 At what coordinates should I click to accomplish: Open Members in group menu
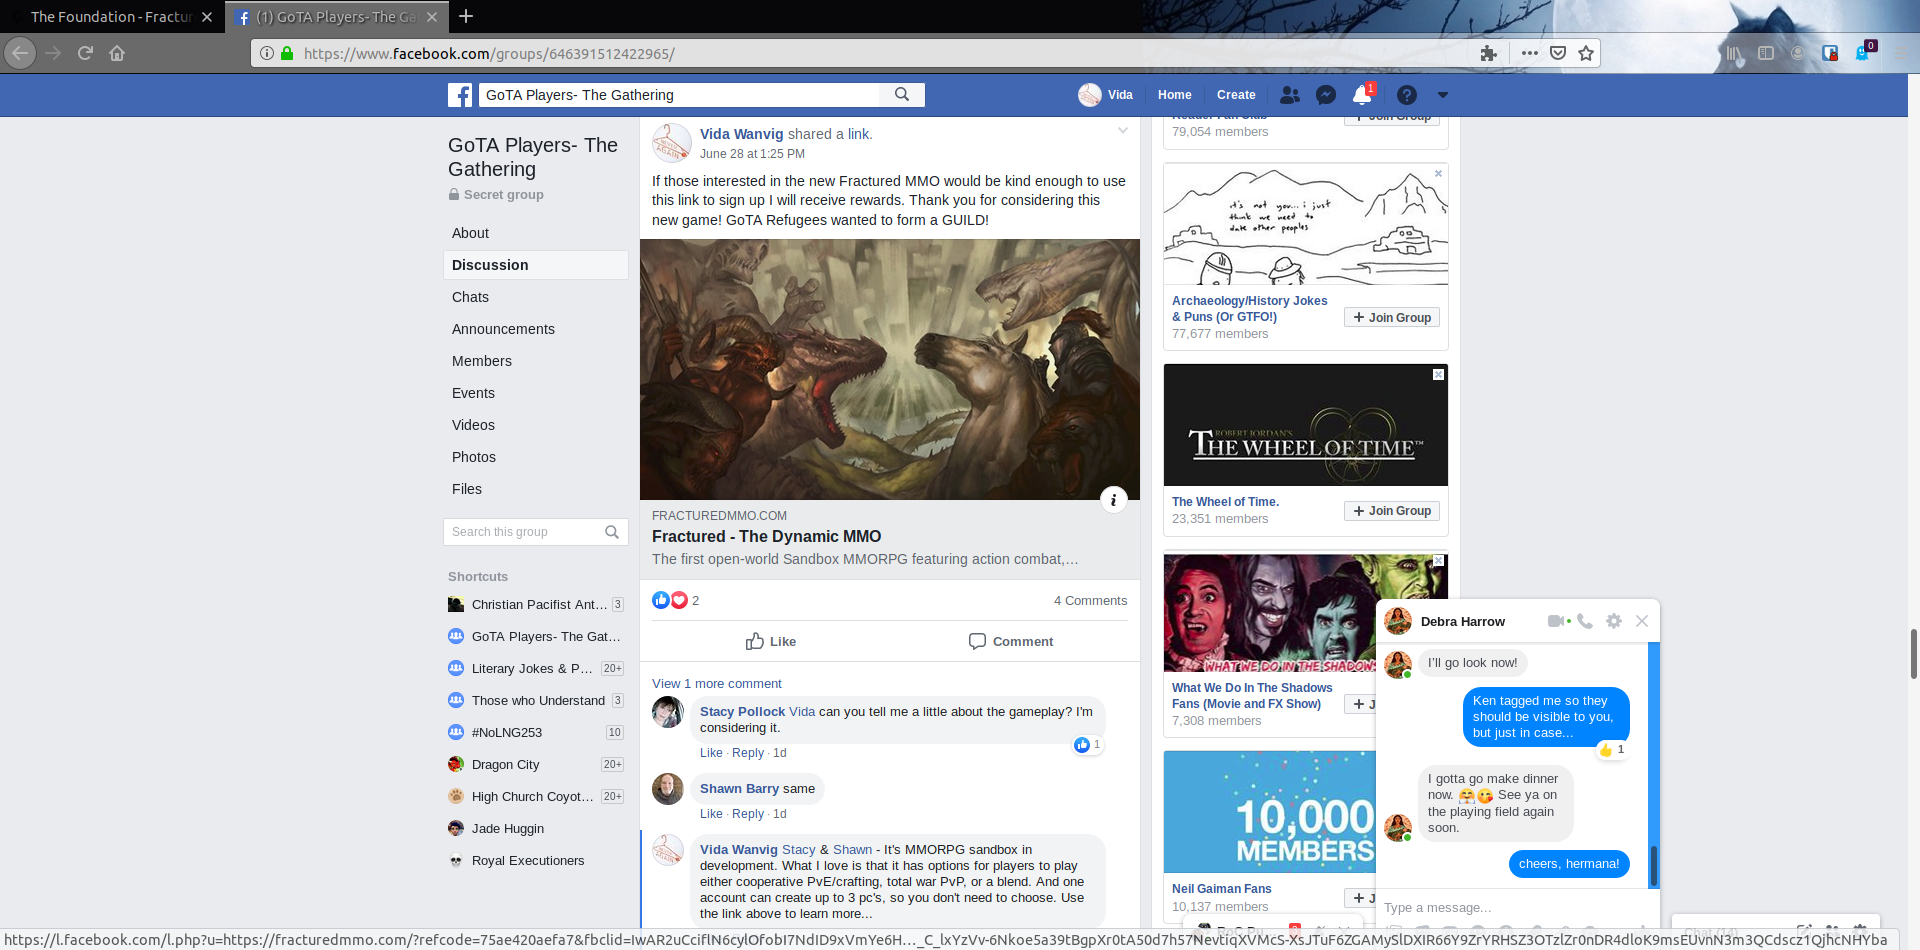tap(482, 361)
